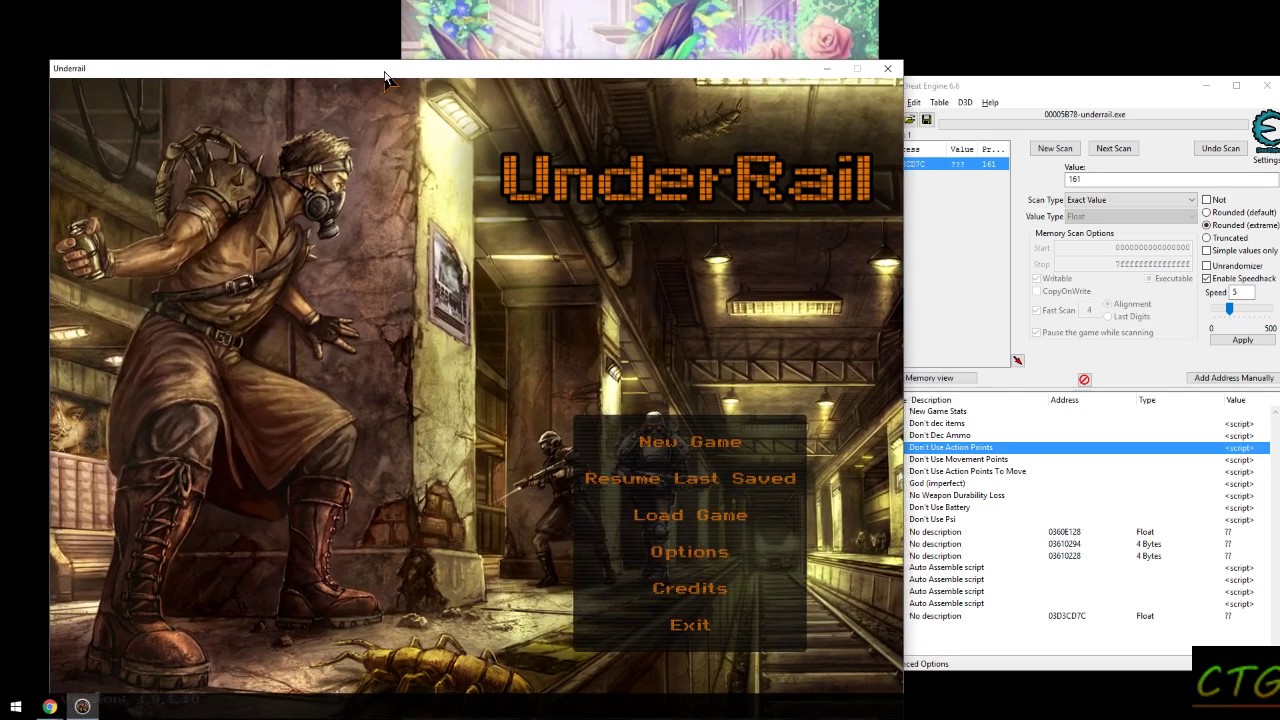The width and height of the screenshot is (1280, 720).
Task: Open the Help menu
Action: tap(990, 103)
